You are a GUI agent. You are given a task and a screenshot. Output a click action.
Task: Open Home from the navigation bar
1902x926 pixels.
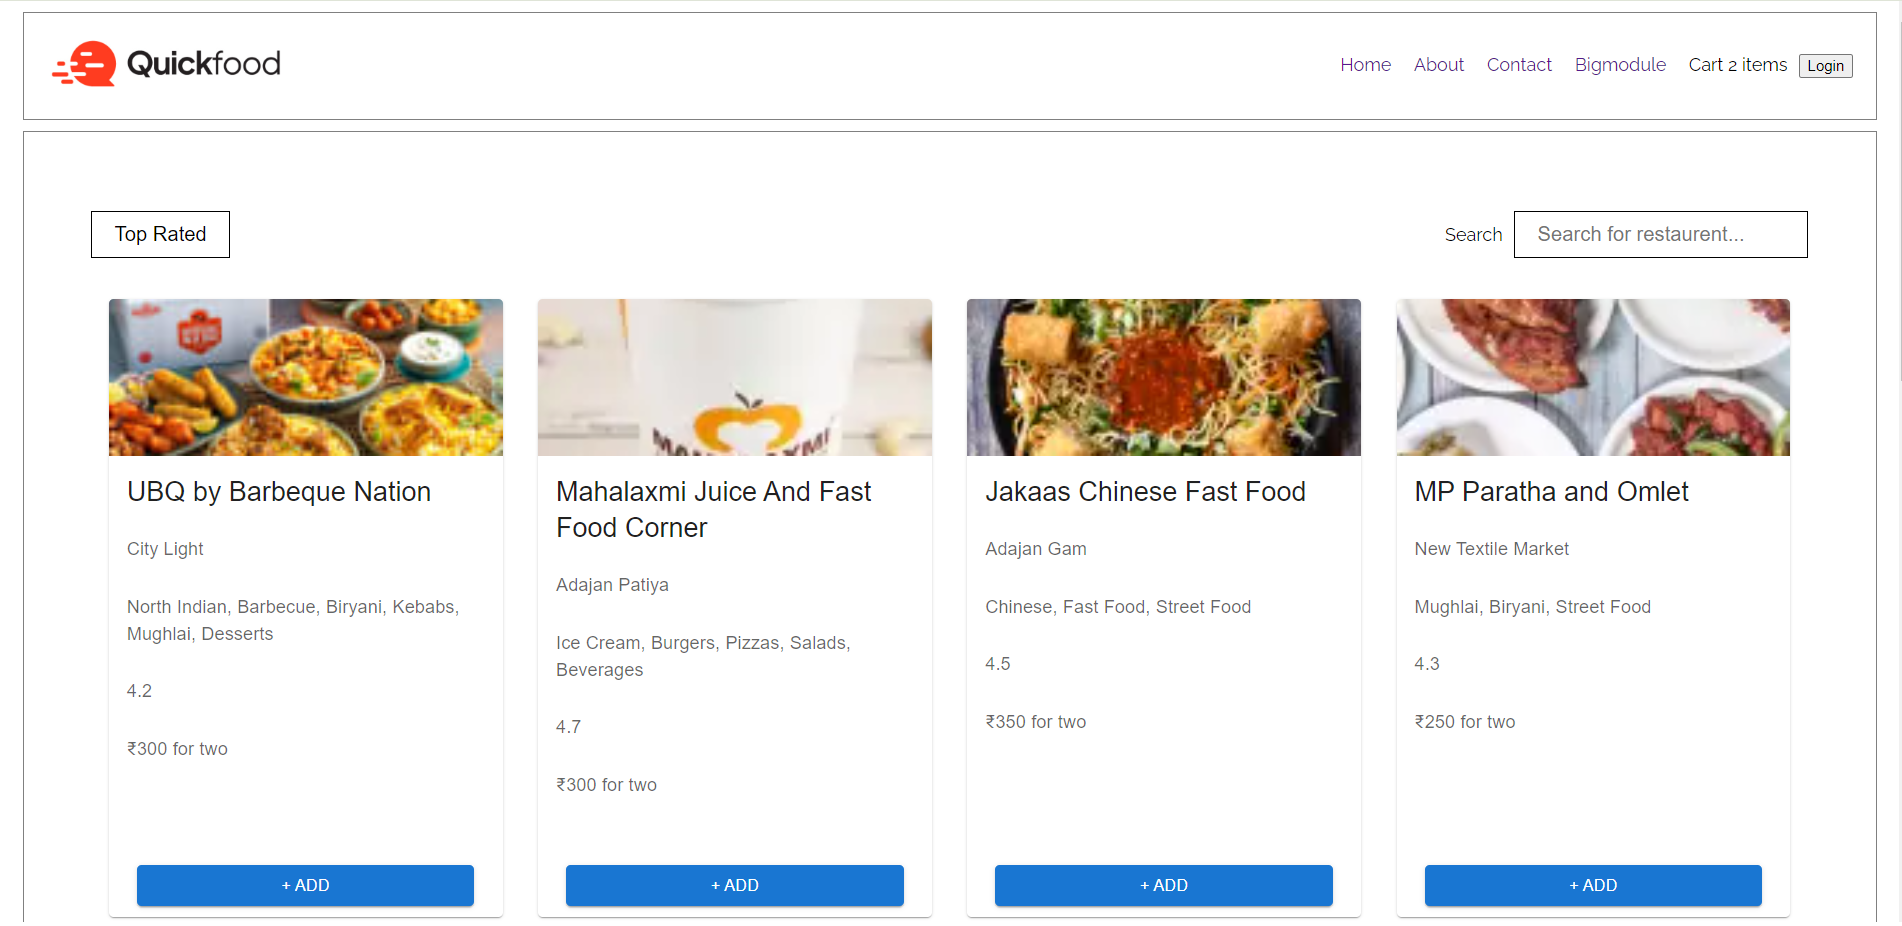pos(1364,64)
